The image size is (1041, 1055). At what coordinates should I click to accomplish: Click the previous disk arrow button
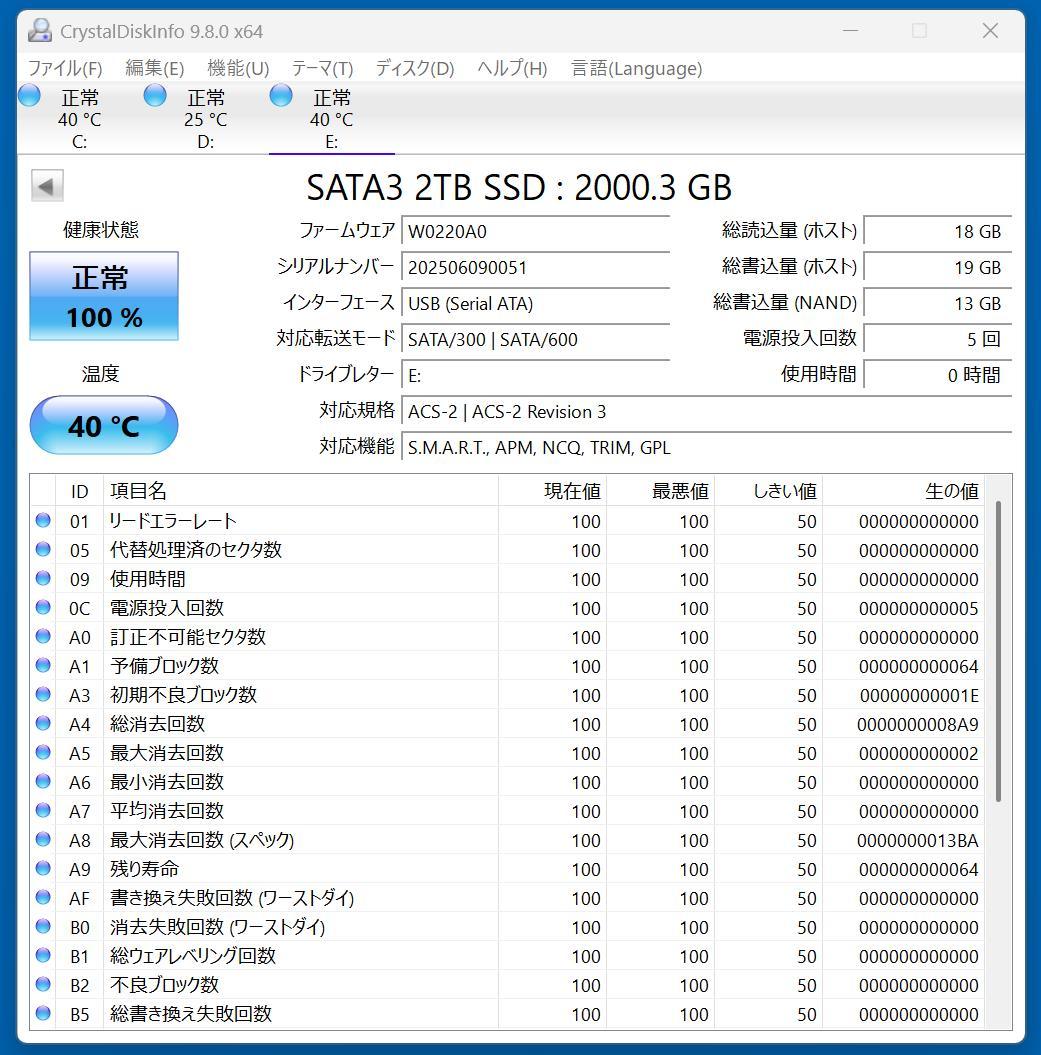(x=47, y=186)
